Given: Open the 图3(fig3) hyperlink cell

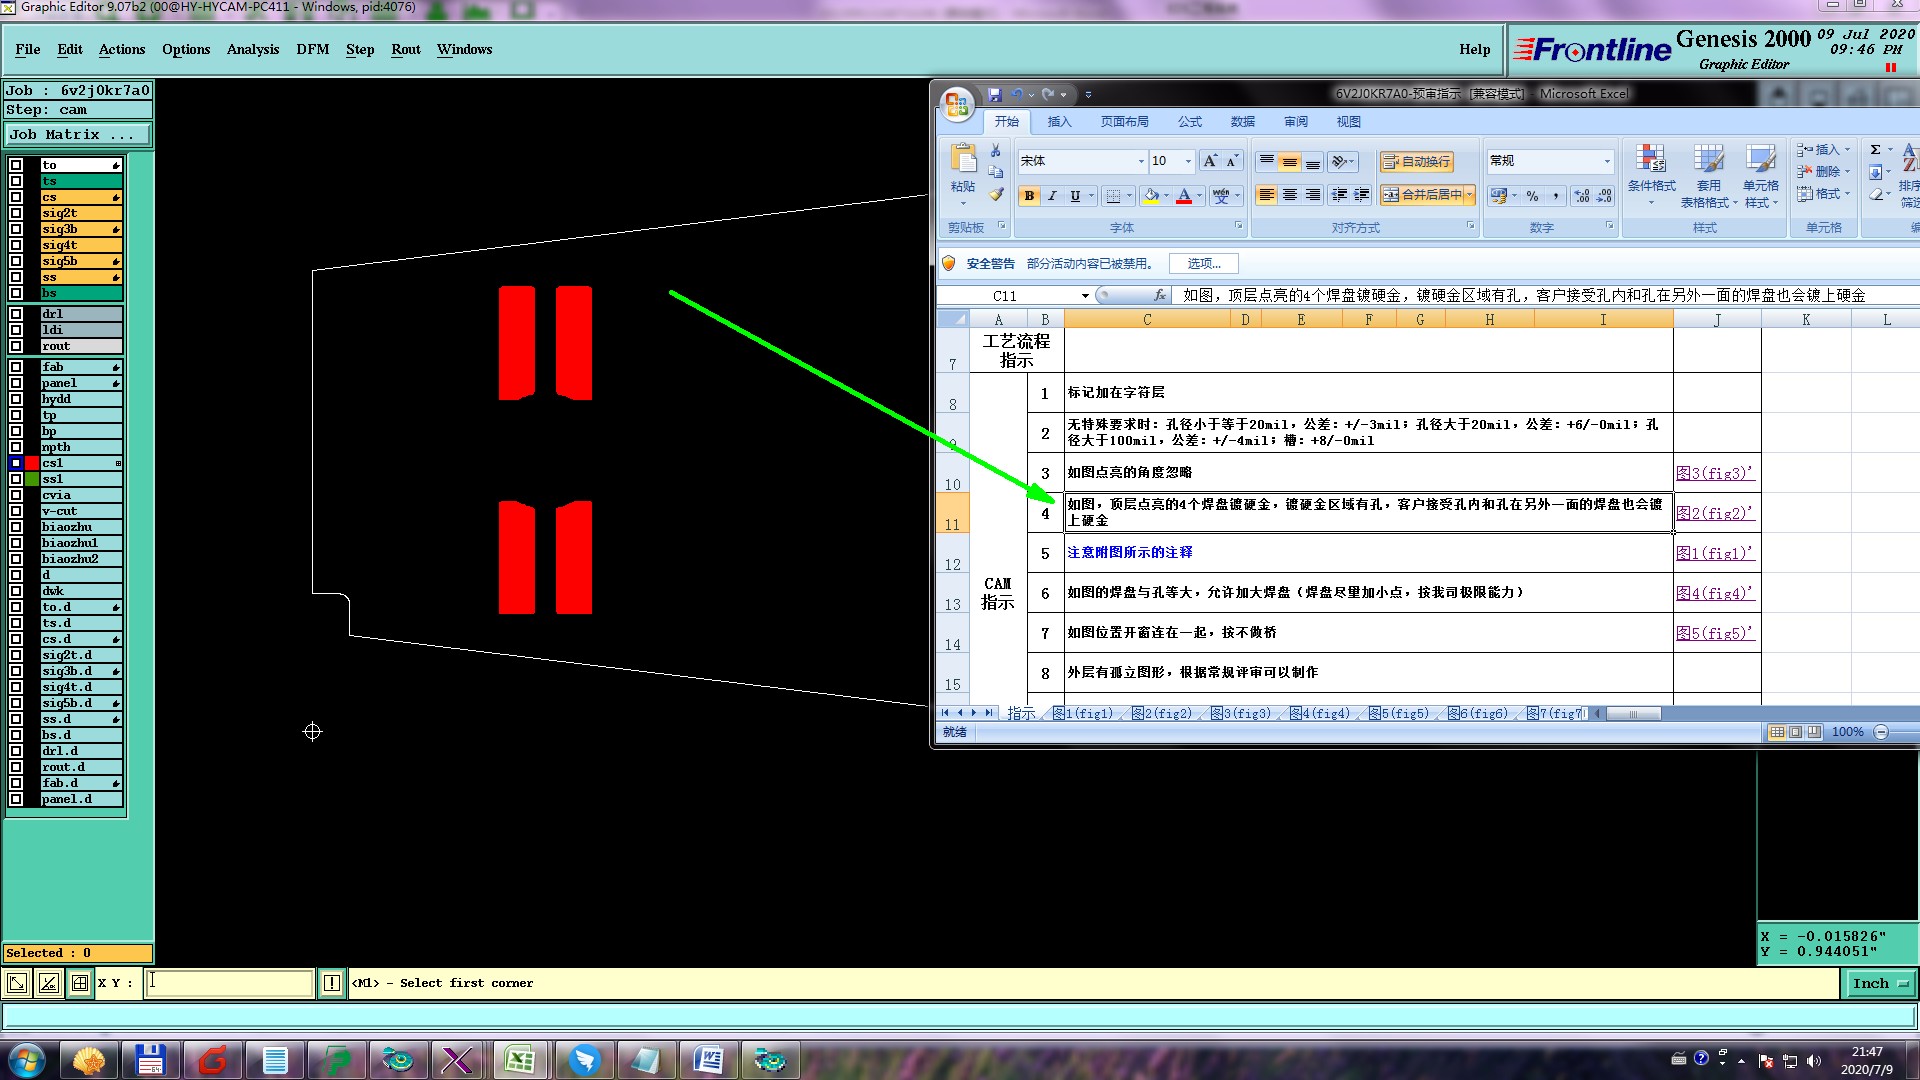Looking at the screenshot, I should 1713,473.
